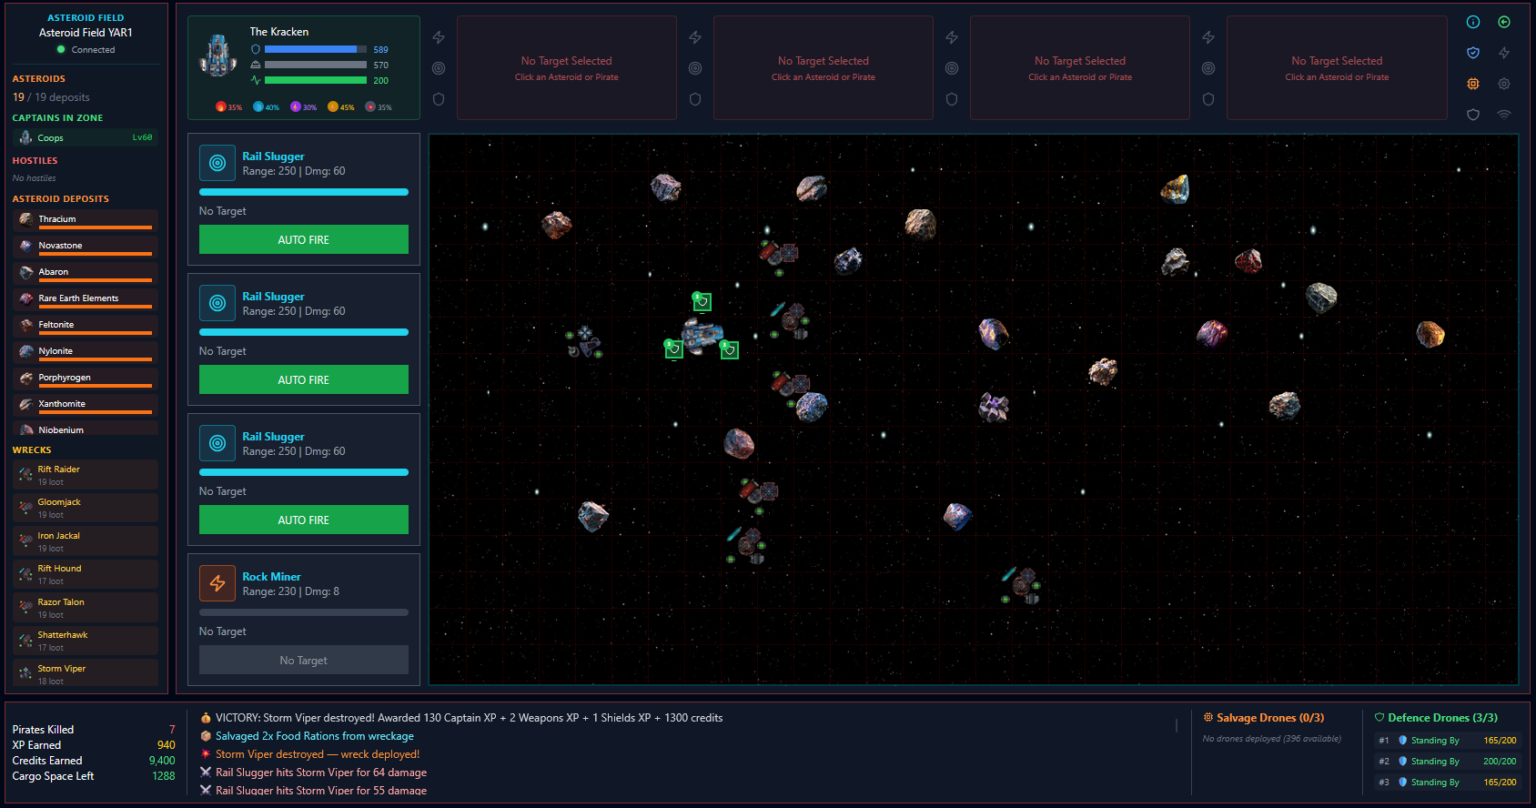
Task: Click the lightning icon next to The Kracken card
Action: point(438,38)
